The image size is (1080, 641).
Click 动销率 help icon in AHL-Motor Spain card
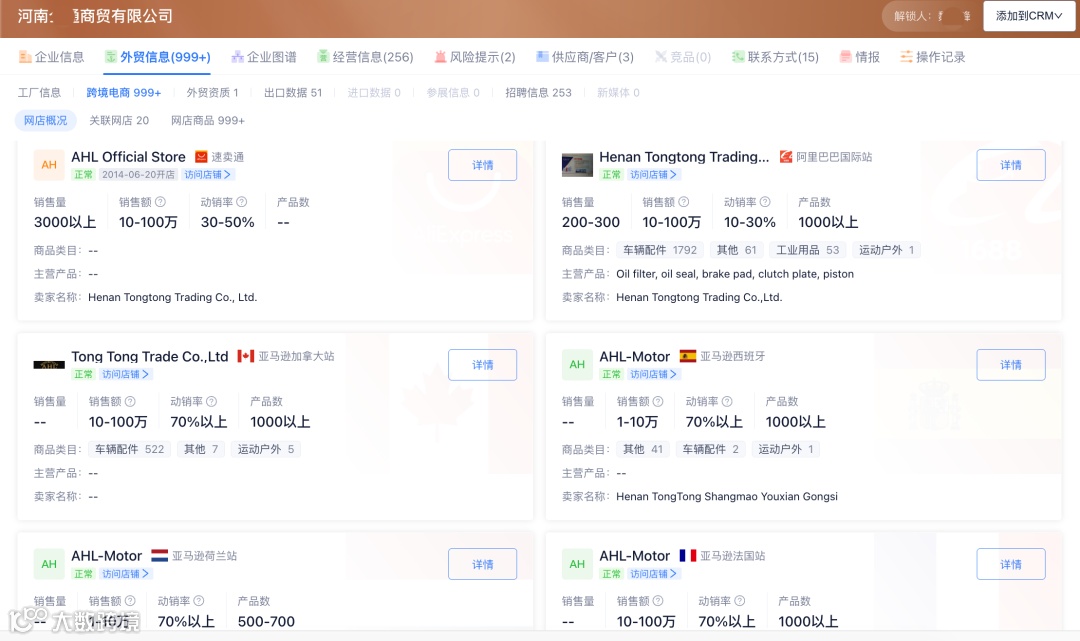(x=727, y=401)
